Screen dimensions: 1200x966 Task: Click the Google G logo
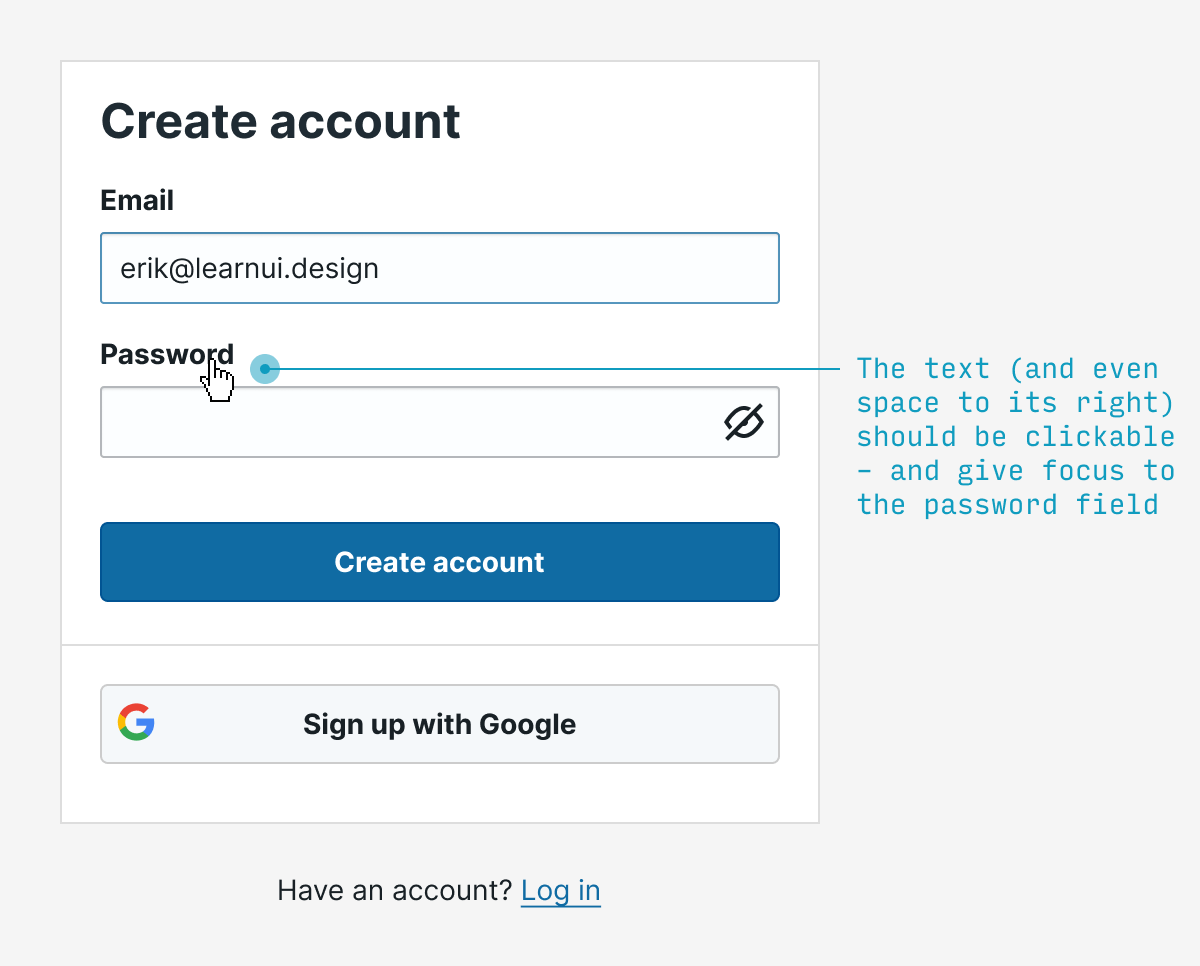point(136,722)
